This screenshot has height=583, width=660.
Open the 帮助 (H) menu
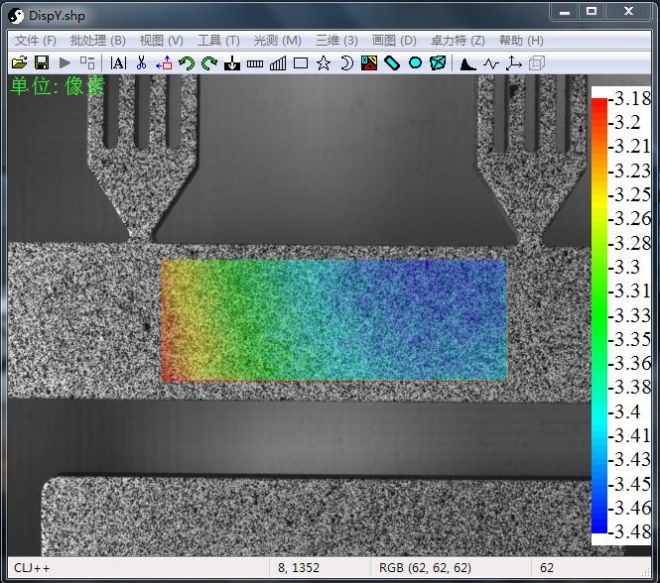[520, 40]
